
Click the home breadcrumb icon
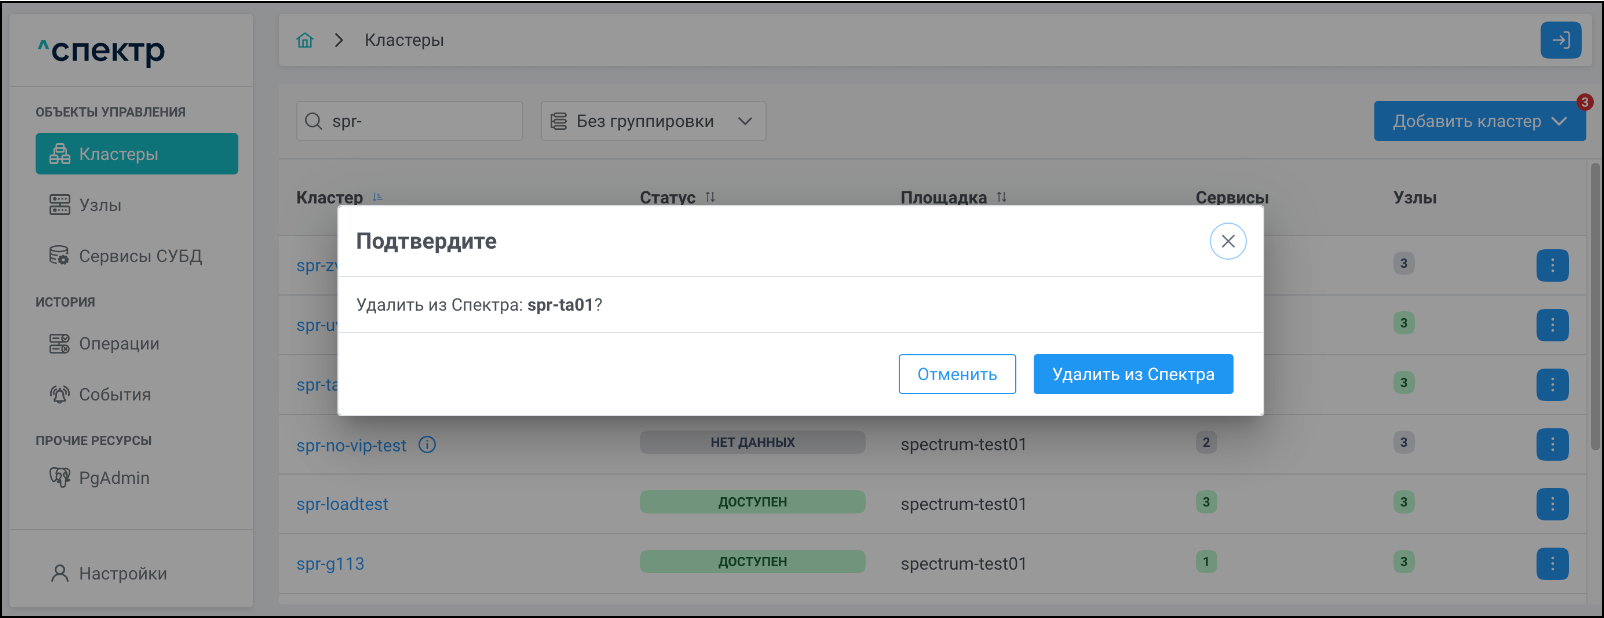[x=305, y=40]
